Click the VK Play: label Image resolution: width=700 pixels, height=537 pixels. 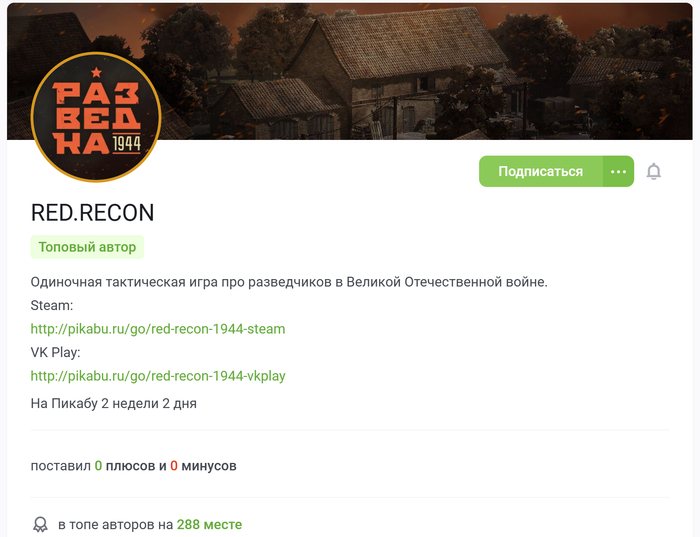[x=55, y=352]
